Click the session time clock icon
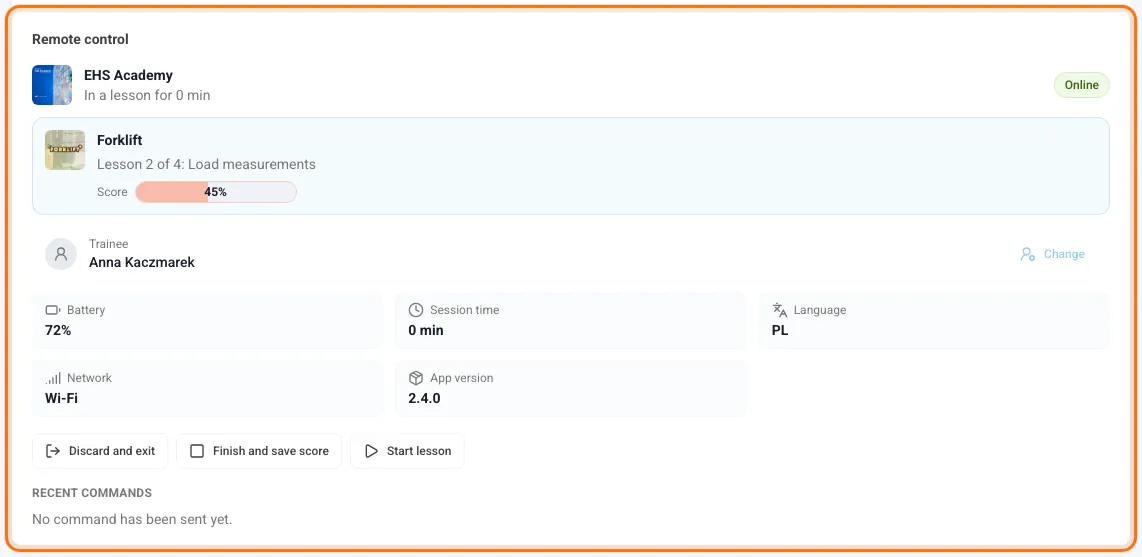Image resolution: width=1142 pixels, height=557 pixels. tap(416, 310)
